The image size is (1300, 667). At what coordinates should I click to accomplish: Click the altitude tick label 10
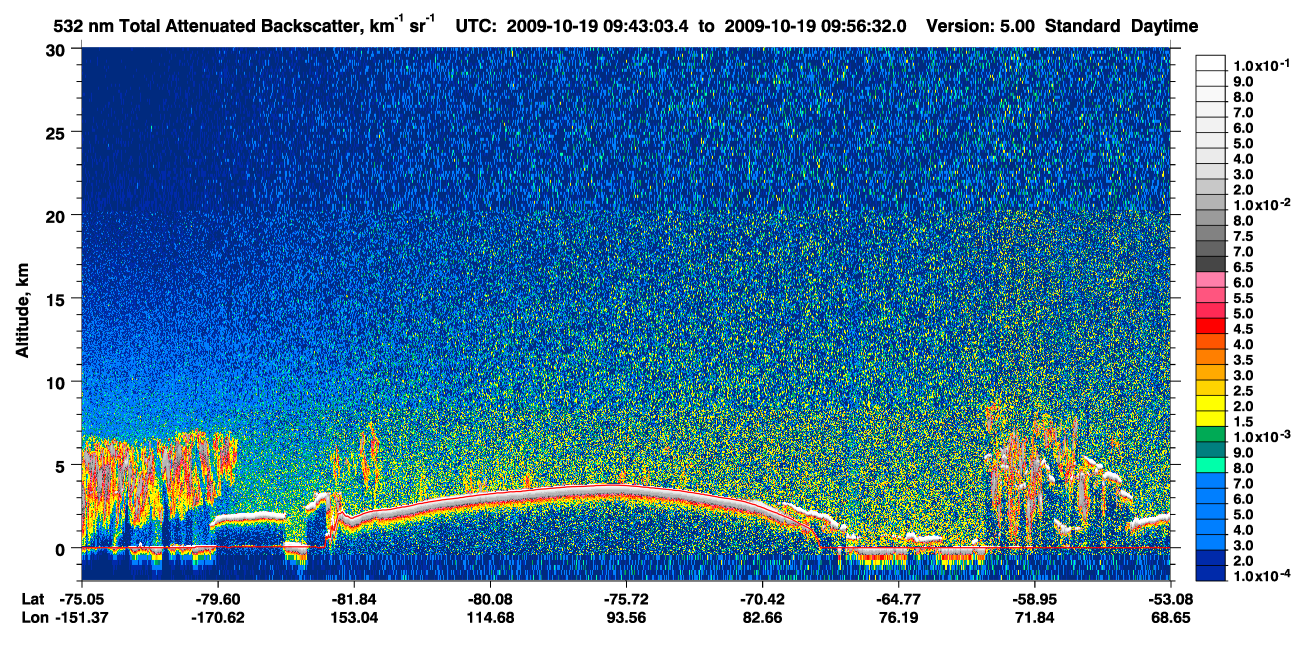tap(56, 382)
